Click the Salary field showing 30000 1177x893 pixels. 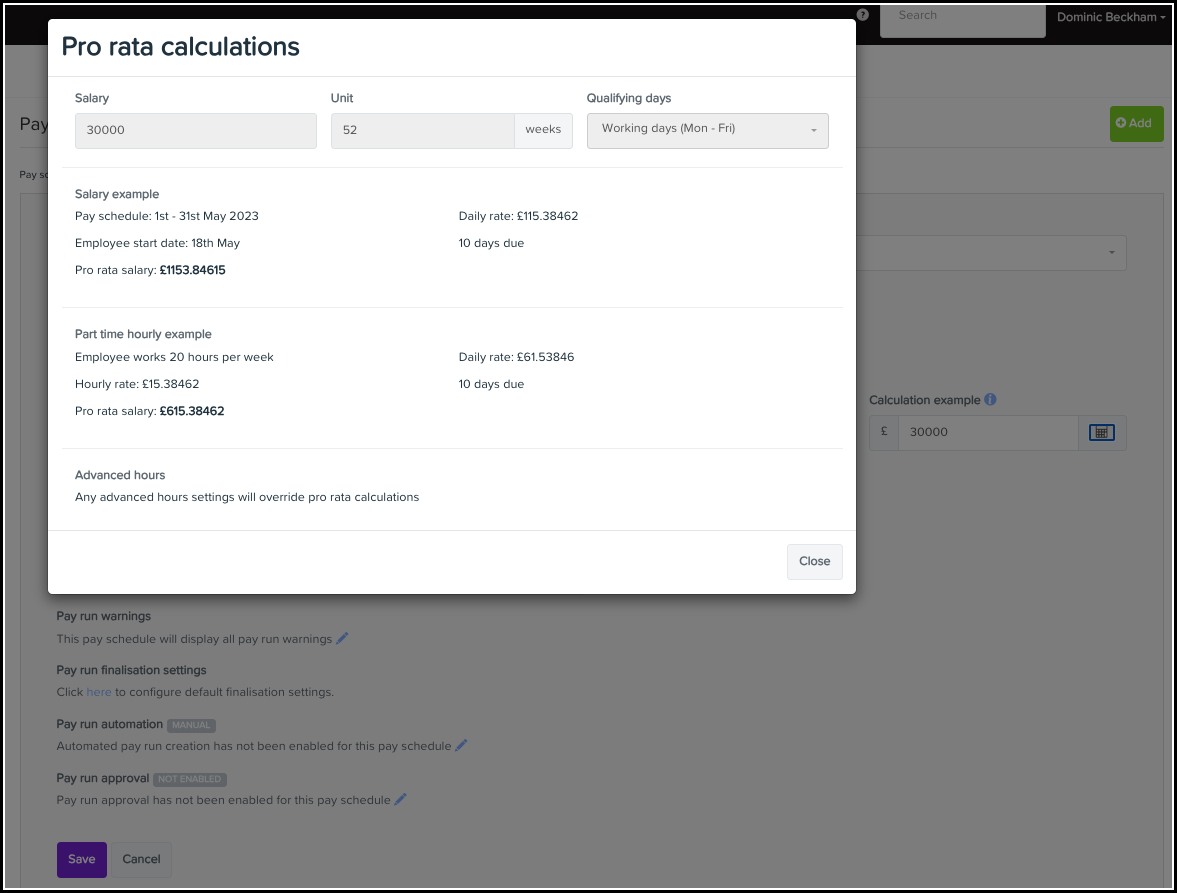tap(196, 130)
